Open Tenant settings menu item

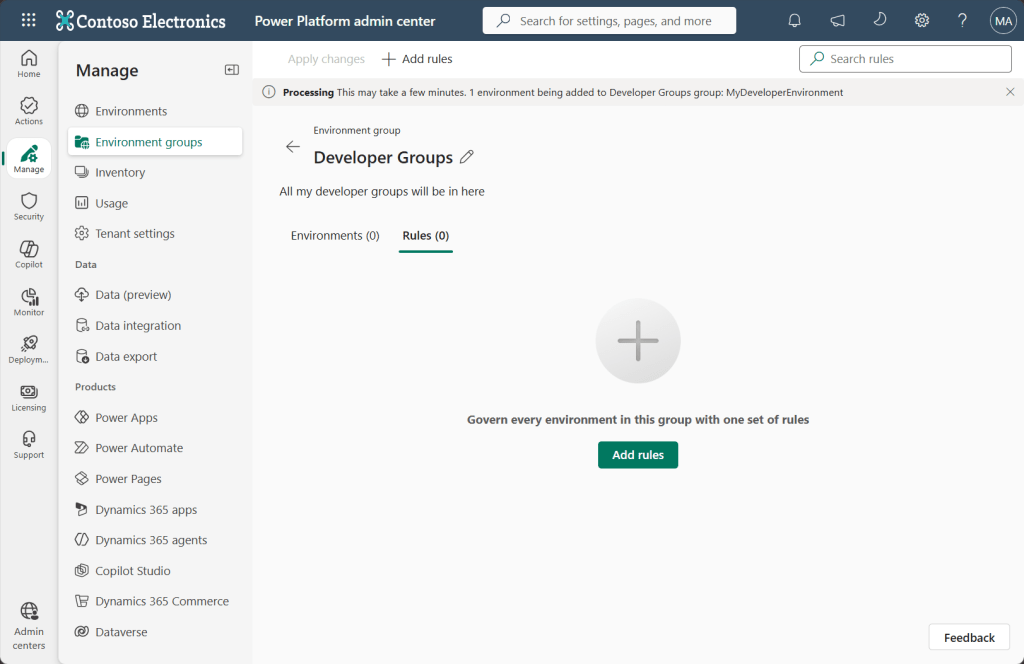[x=155, y=233]
